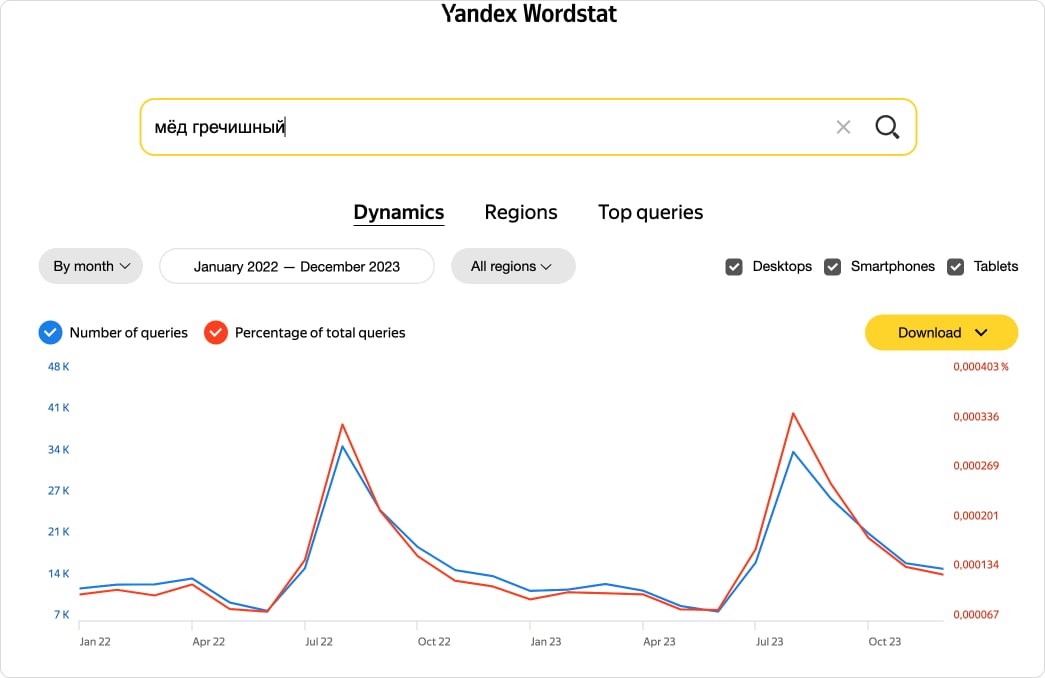The image size is (1045, 678).
Task: Open the January 2022 — December 2023 date range
Action: [x=297, y=267]
